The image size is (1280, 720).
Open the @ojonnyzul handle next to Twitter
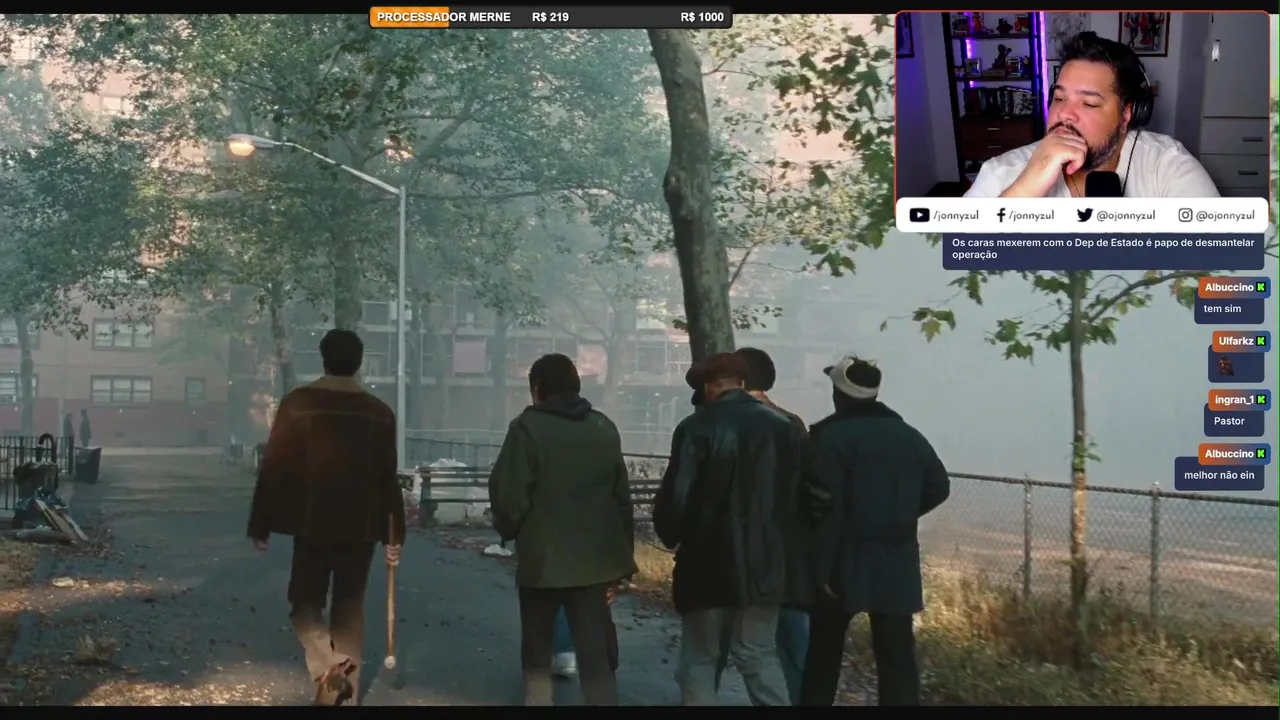pyautogui.click(x=1125, y=215)
